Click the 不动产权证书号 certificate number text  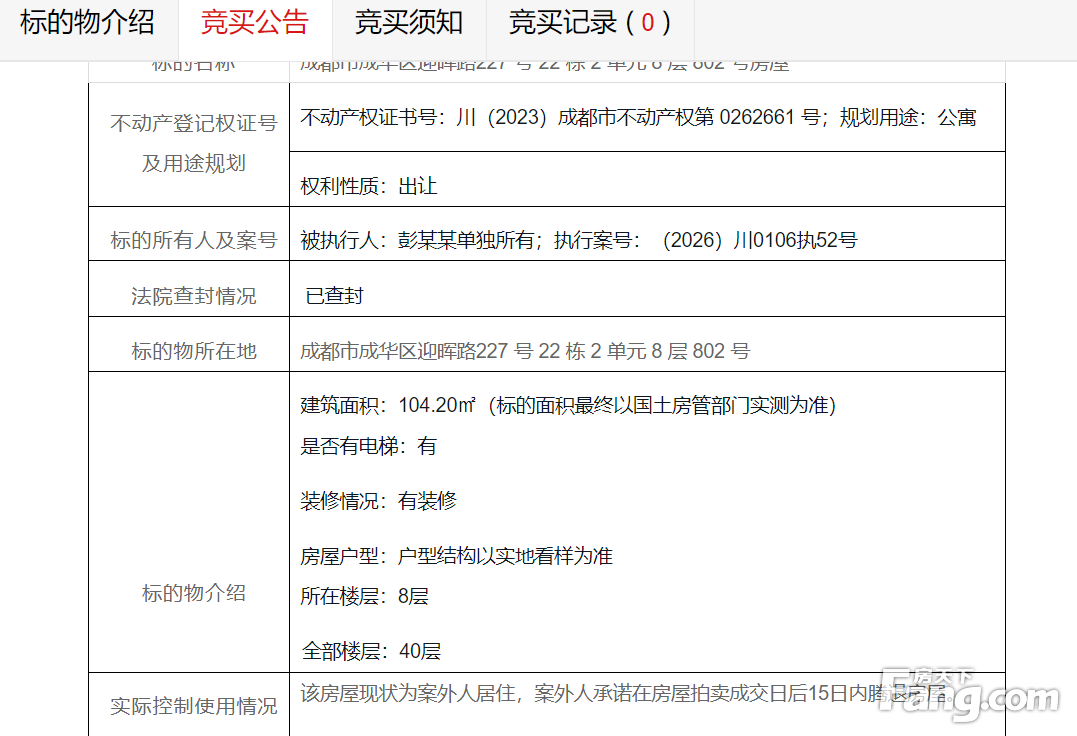(x=637, y=117)
